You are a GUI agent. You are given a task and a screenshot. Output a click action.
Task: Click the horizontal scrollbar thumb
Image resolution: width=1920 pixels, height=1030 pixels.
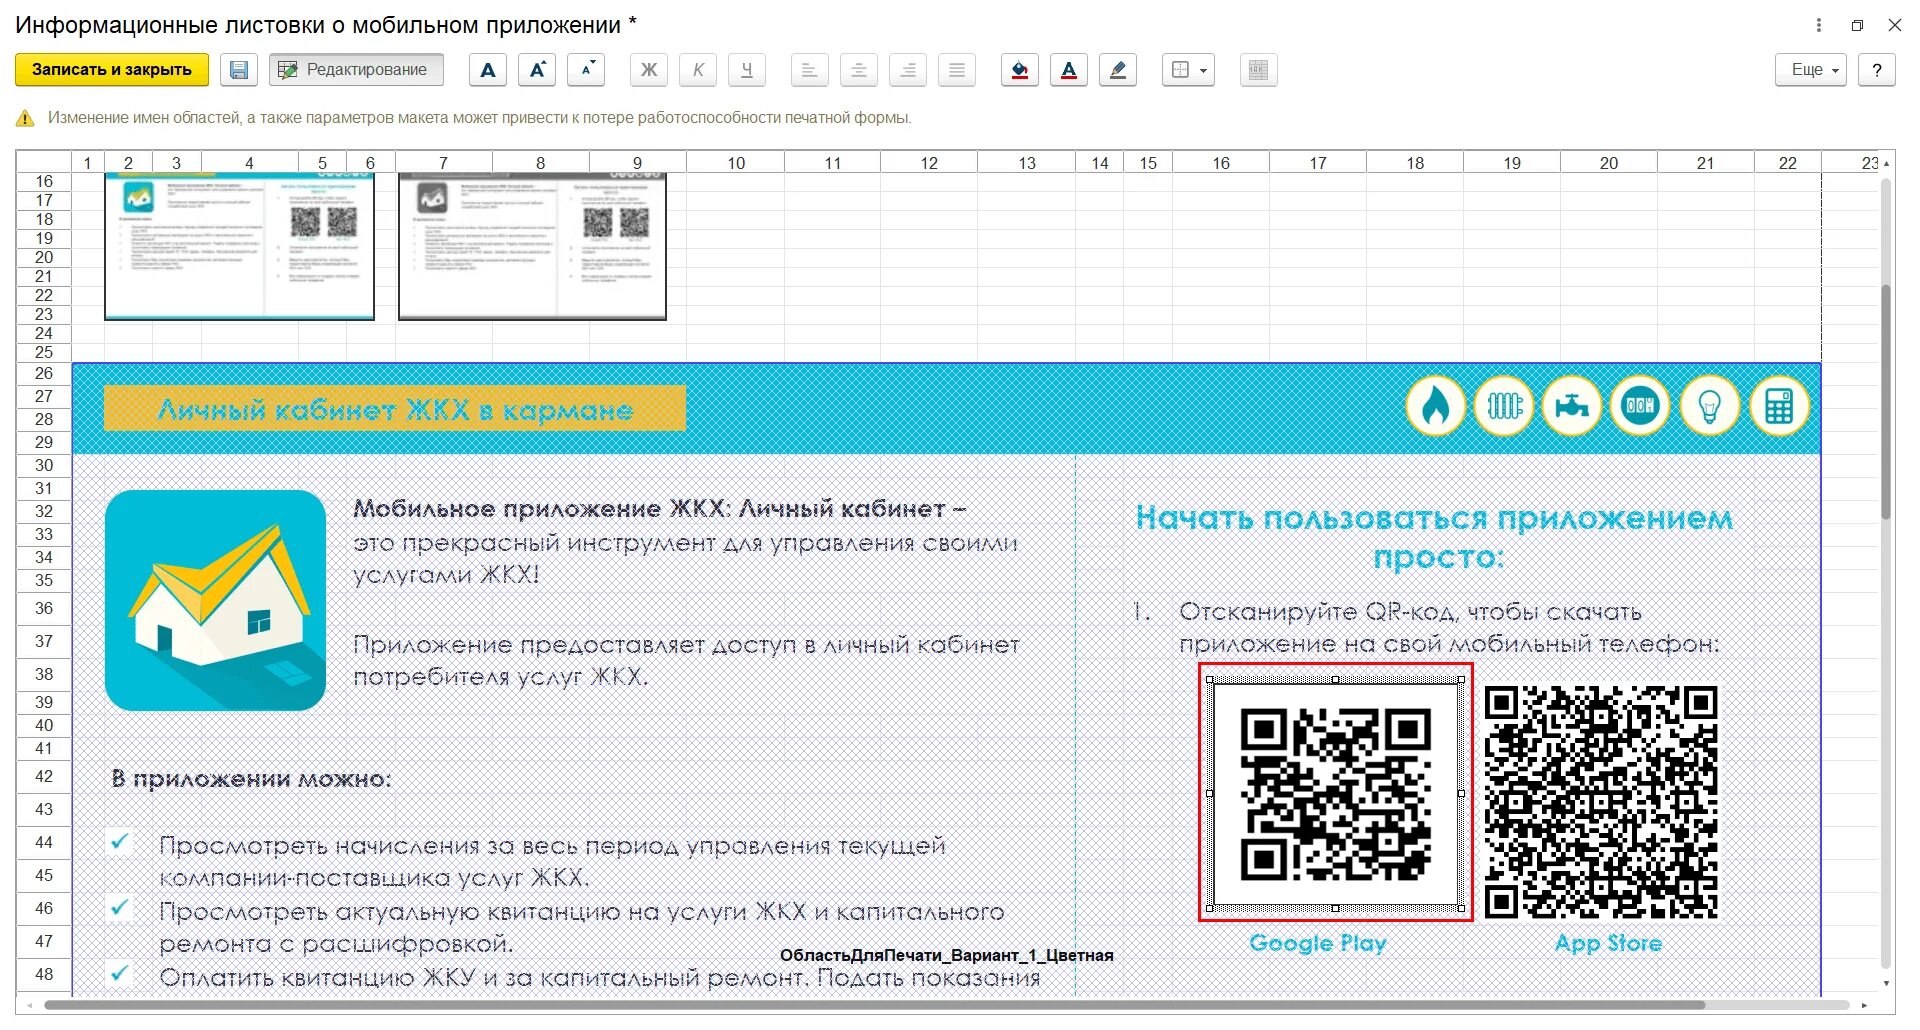coord(875,1005)
